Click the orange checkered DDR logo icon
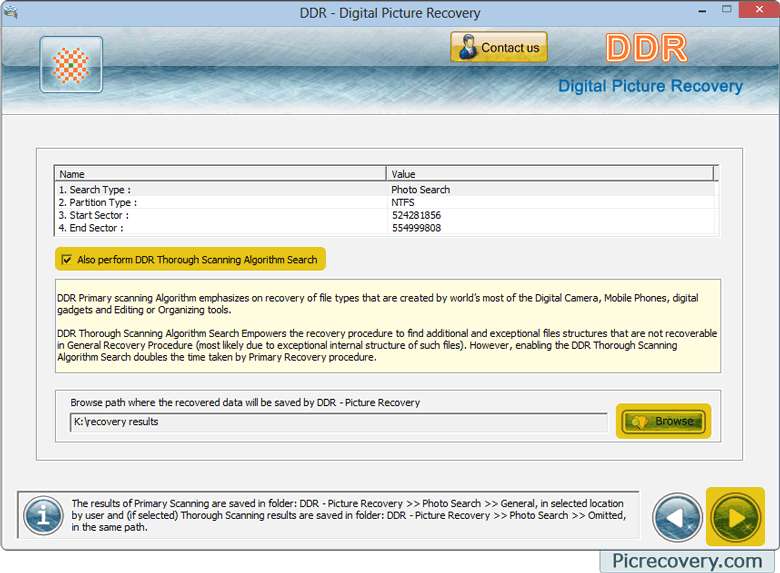Screen dimensions: 780x573 tap(71, 65)
